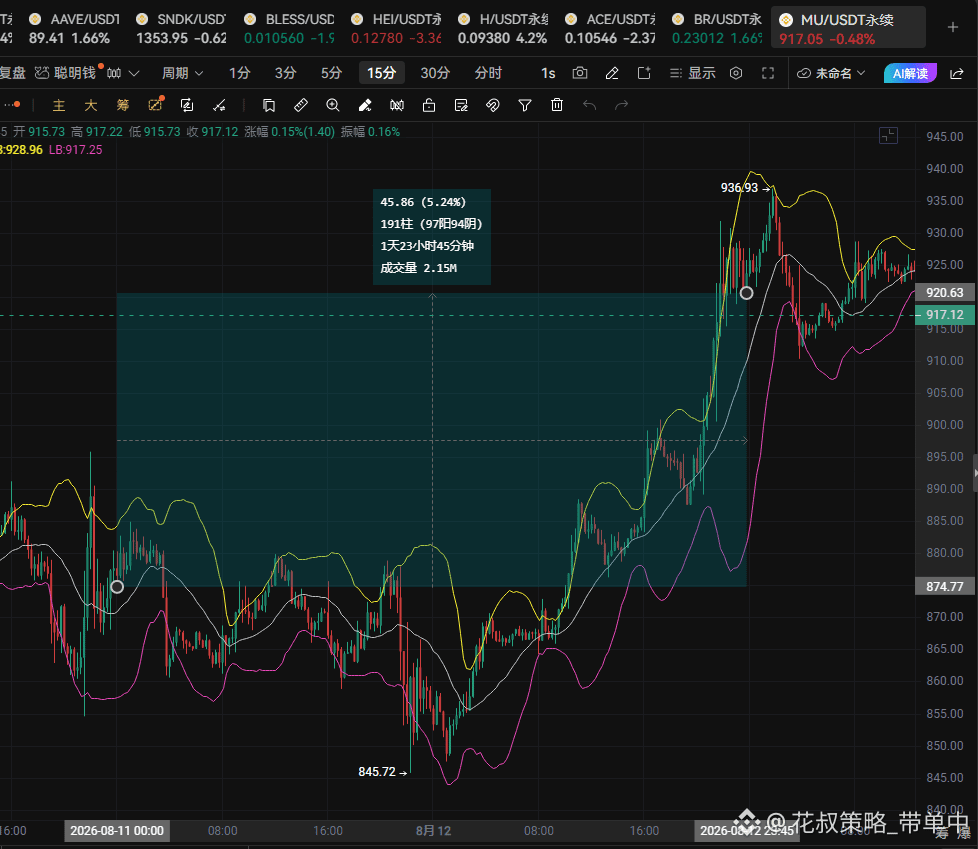This screenshot has width=978, height=849.
Task: Click the bookmark template icon
Action: [x=269, y=105]
